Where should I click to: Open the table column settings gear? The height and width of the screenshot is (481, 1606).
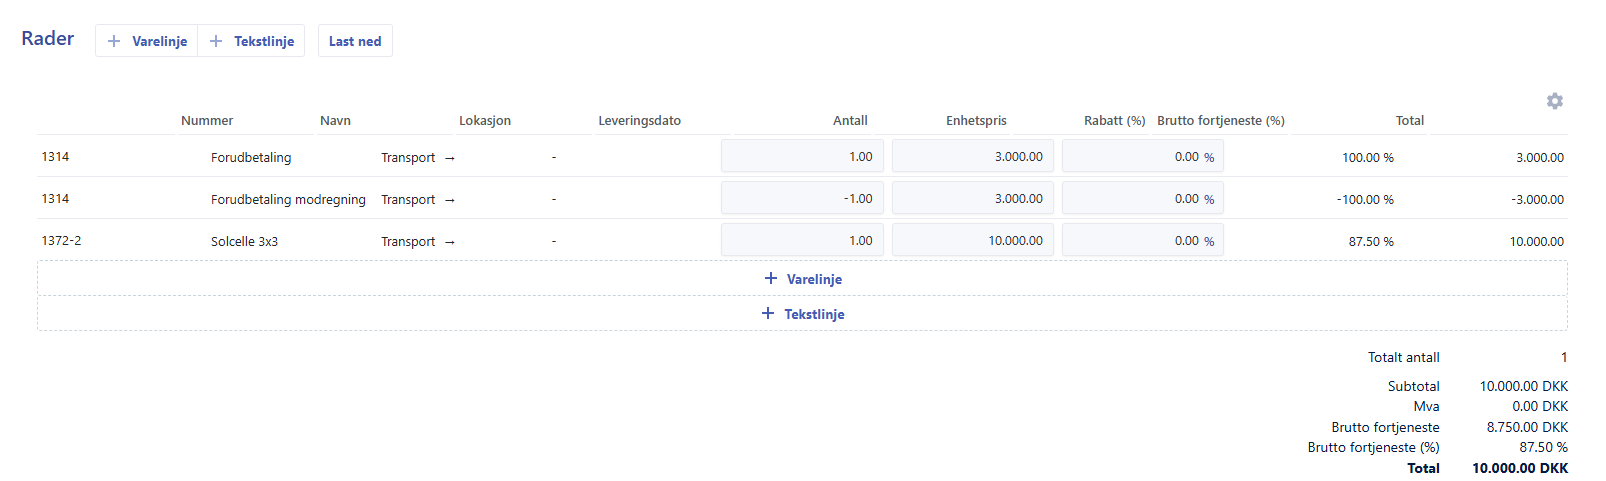1554,101
